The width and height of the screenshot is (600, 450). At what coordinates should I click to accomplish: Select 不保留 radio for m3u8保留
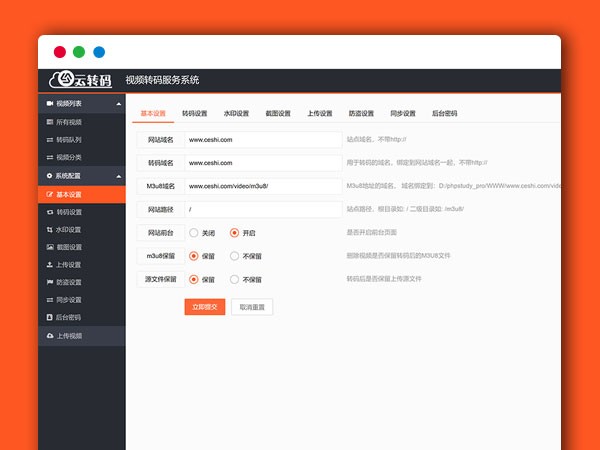235,256
